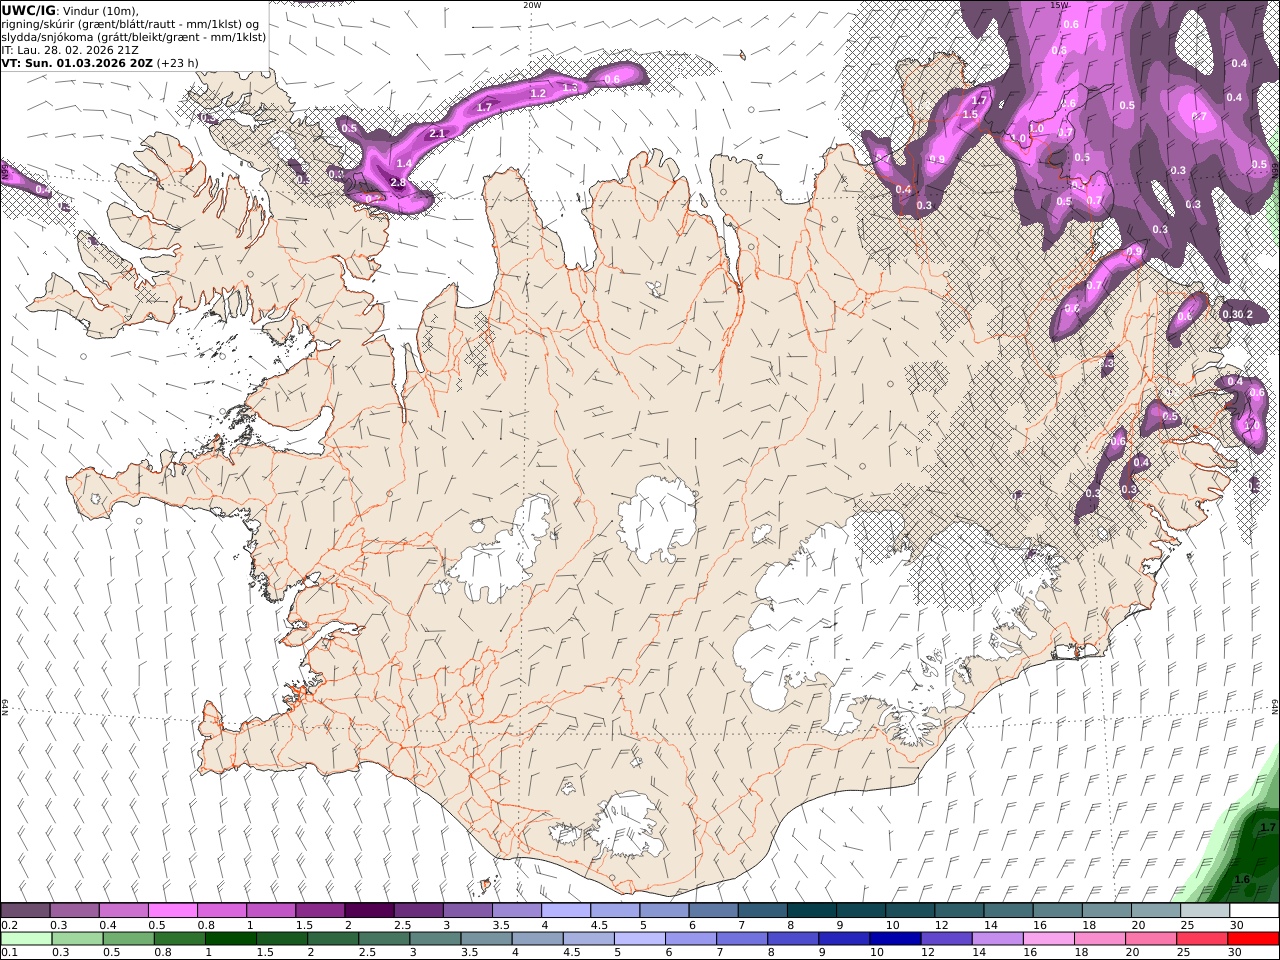1280x960 pixels.
Task: Click the 20W longitude label
Action: 532,5
